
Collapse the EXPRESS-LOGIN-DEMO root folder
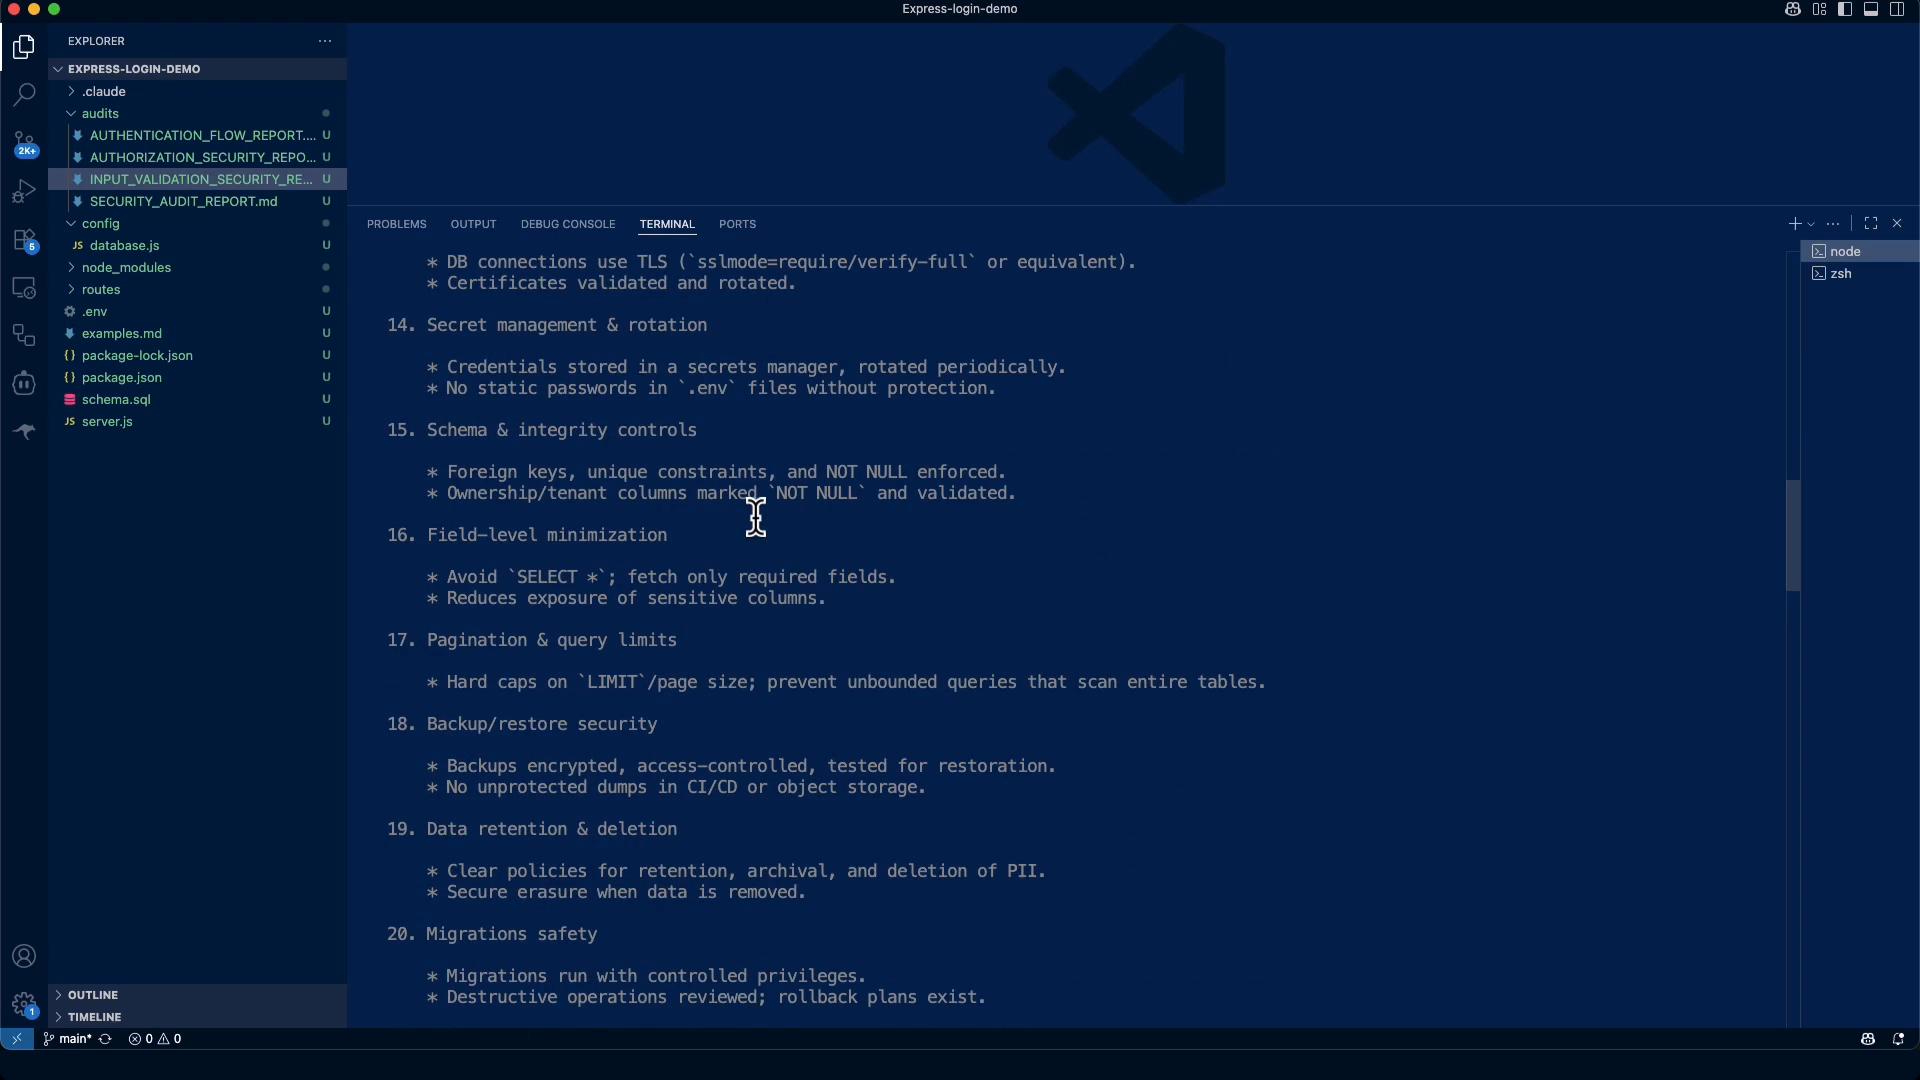point(197,69)
